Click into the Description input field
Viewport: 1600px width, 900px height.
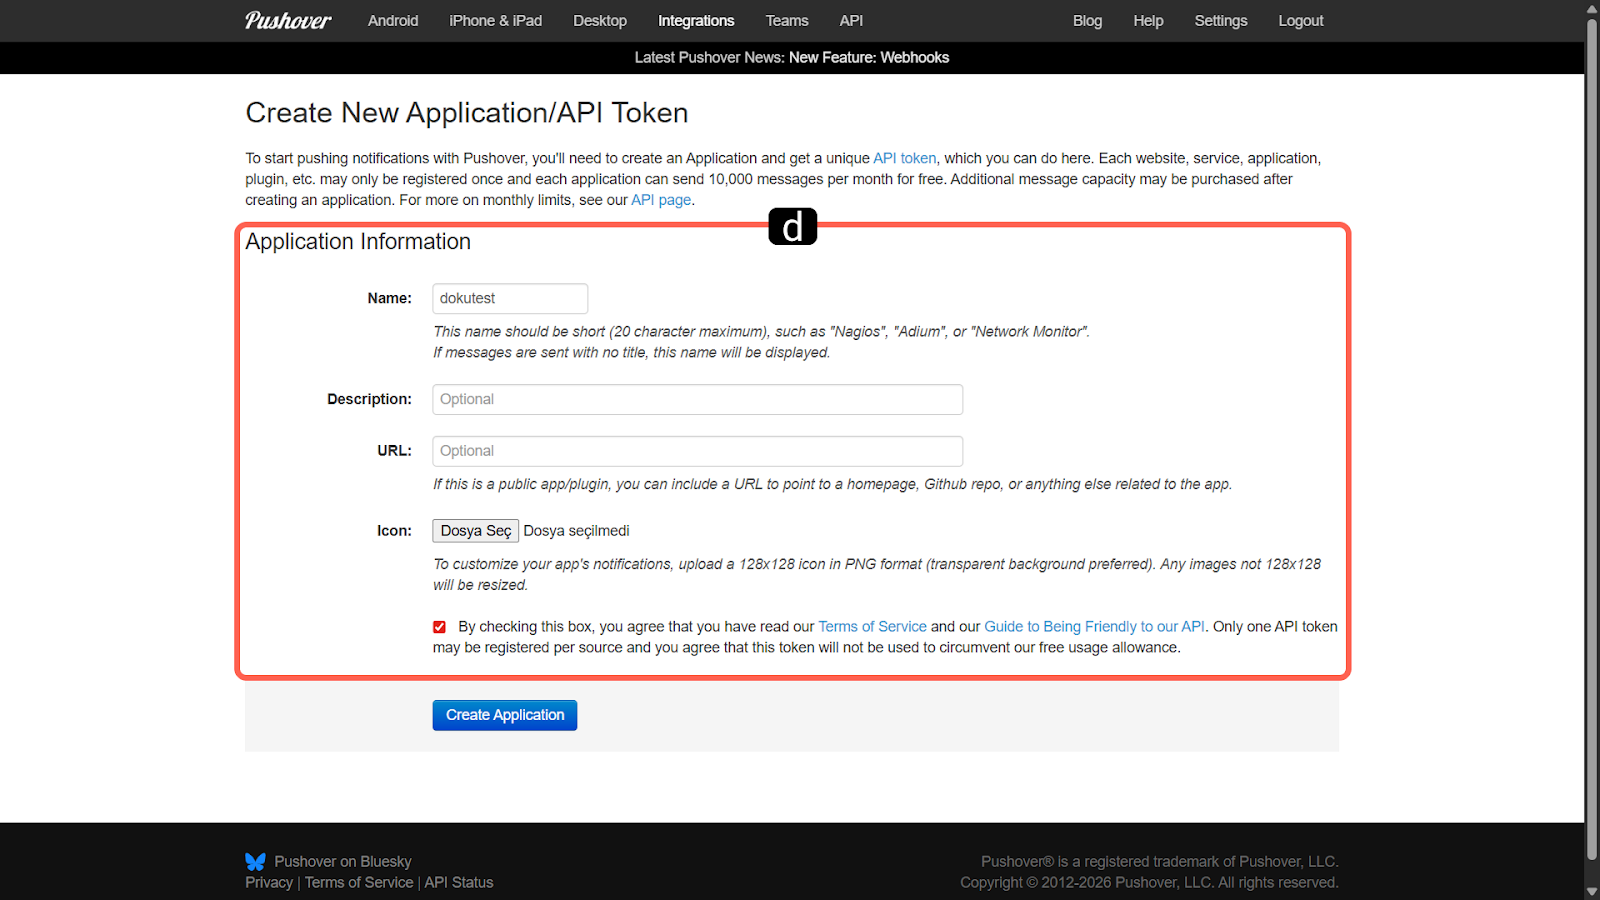[x=697, y=400]
